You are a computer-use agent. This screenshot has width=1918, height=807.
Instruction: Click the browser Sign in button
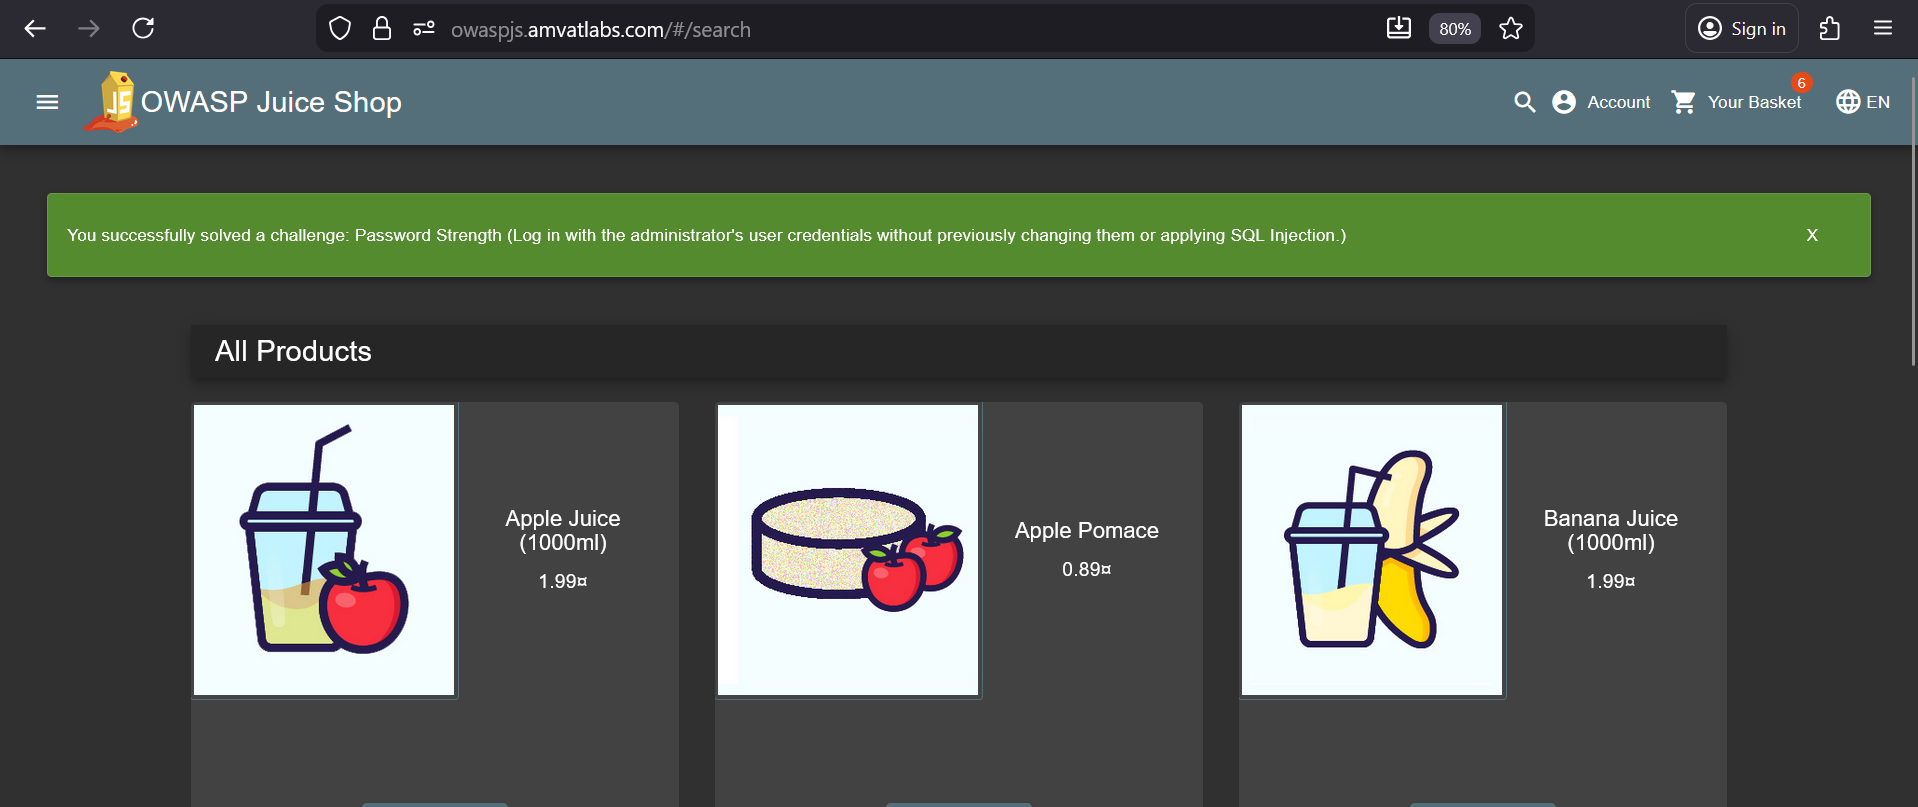(x=1741, y=29)
